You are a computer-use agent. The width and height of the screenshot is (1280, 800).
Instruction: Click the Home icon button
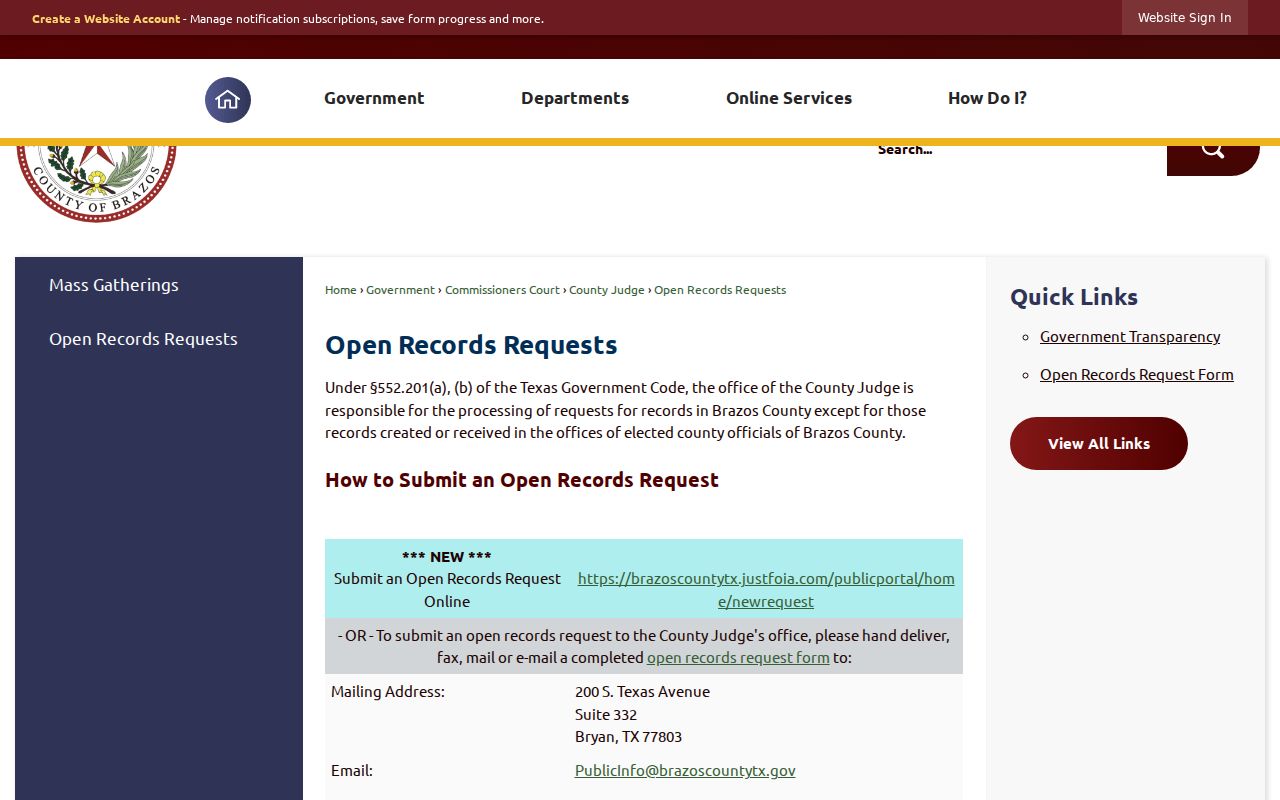click(228, 99)
